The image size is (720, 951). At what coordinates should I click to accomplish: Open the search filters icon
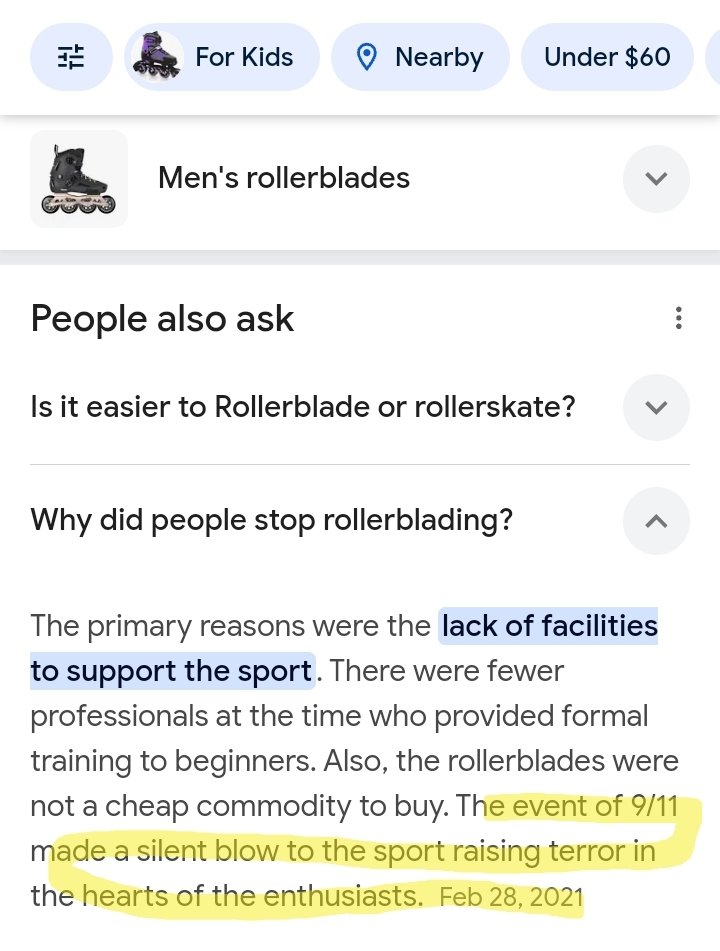point(71,57)
